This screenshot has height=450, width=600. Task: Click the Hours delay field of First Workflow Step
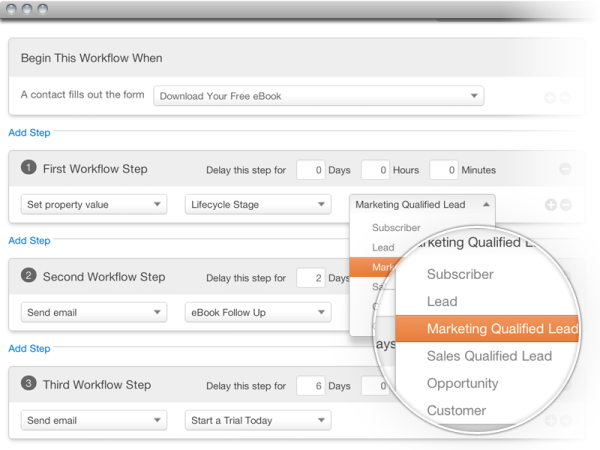[x=375, y=170]
